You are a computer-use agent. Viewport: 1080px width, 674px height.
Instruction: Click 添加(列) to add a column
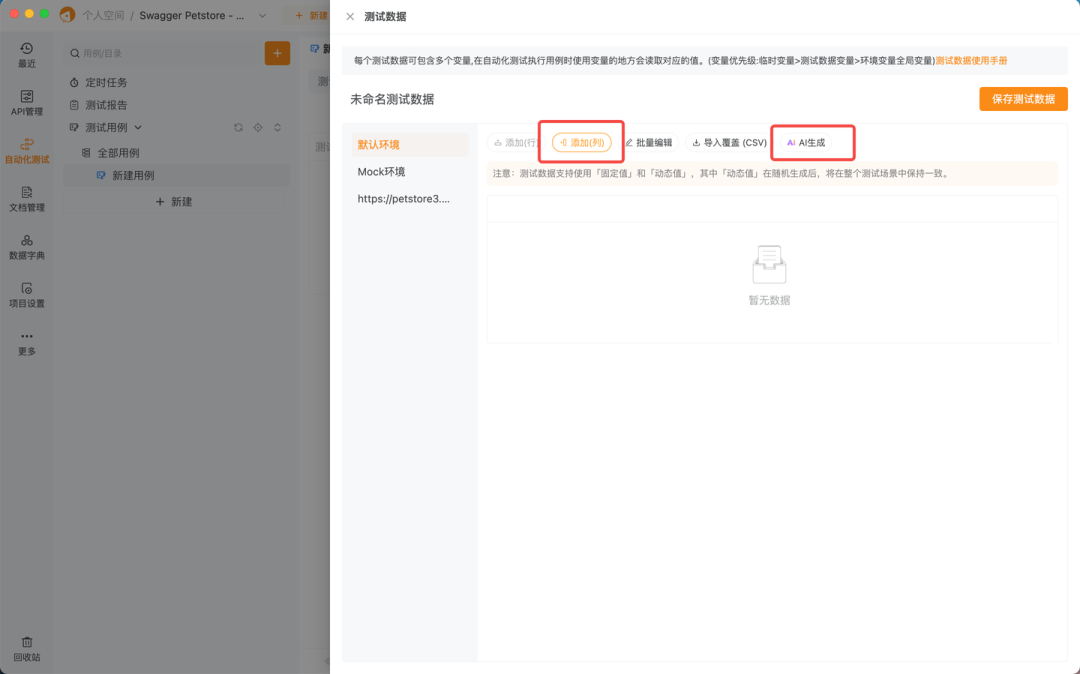tap(581, 142)
